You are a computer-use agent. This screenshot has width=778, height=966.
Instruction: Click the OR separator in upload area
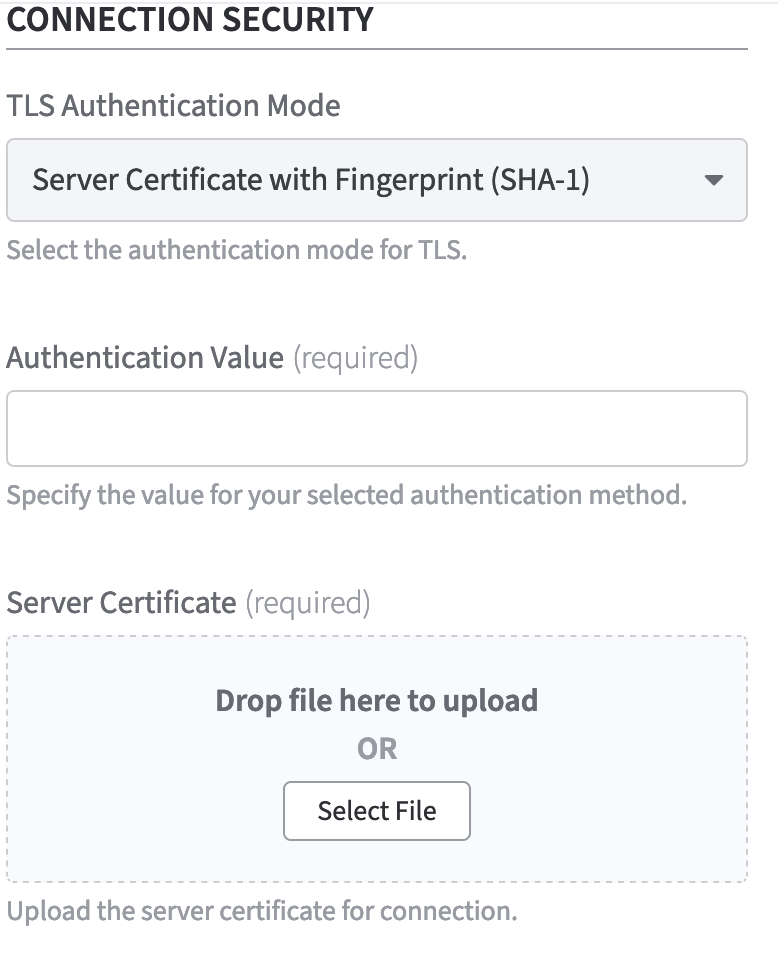point(377,748)
